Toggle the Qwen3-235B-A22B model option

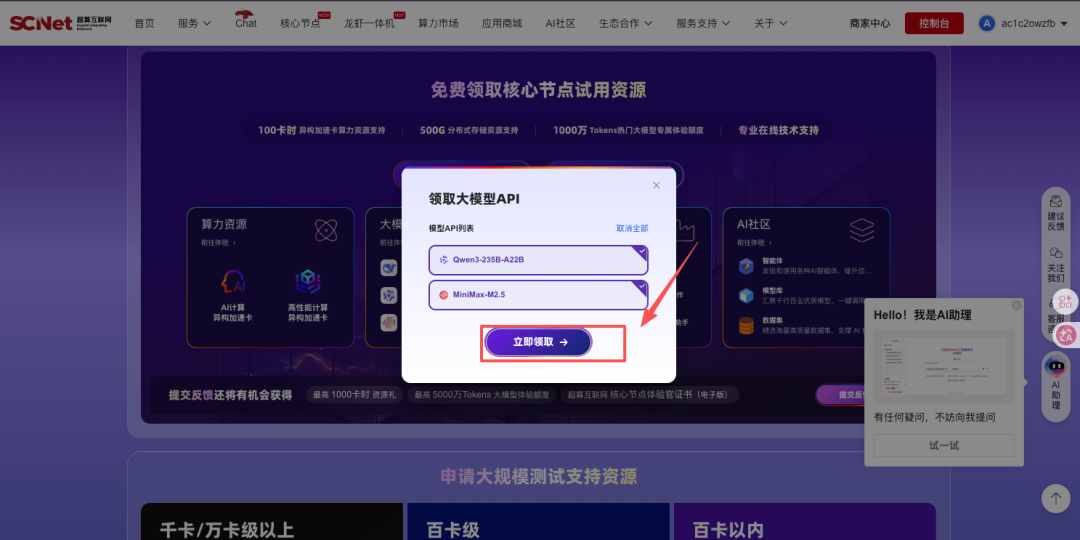point(538,260)
